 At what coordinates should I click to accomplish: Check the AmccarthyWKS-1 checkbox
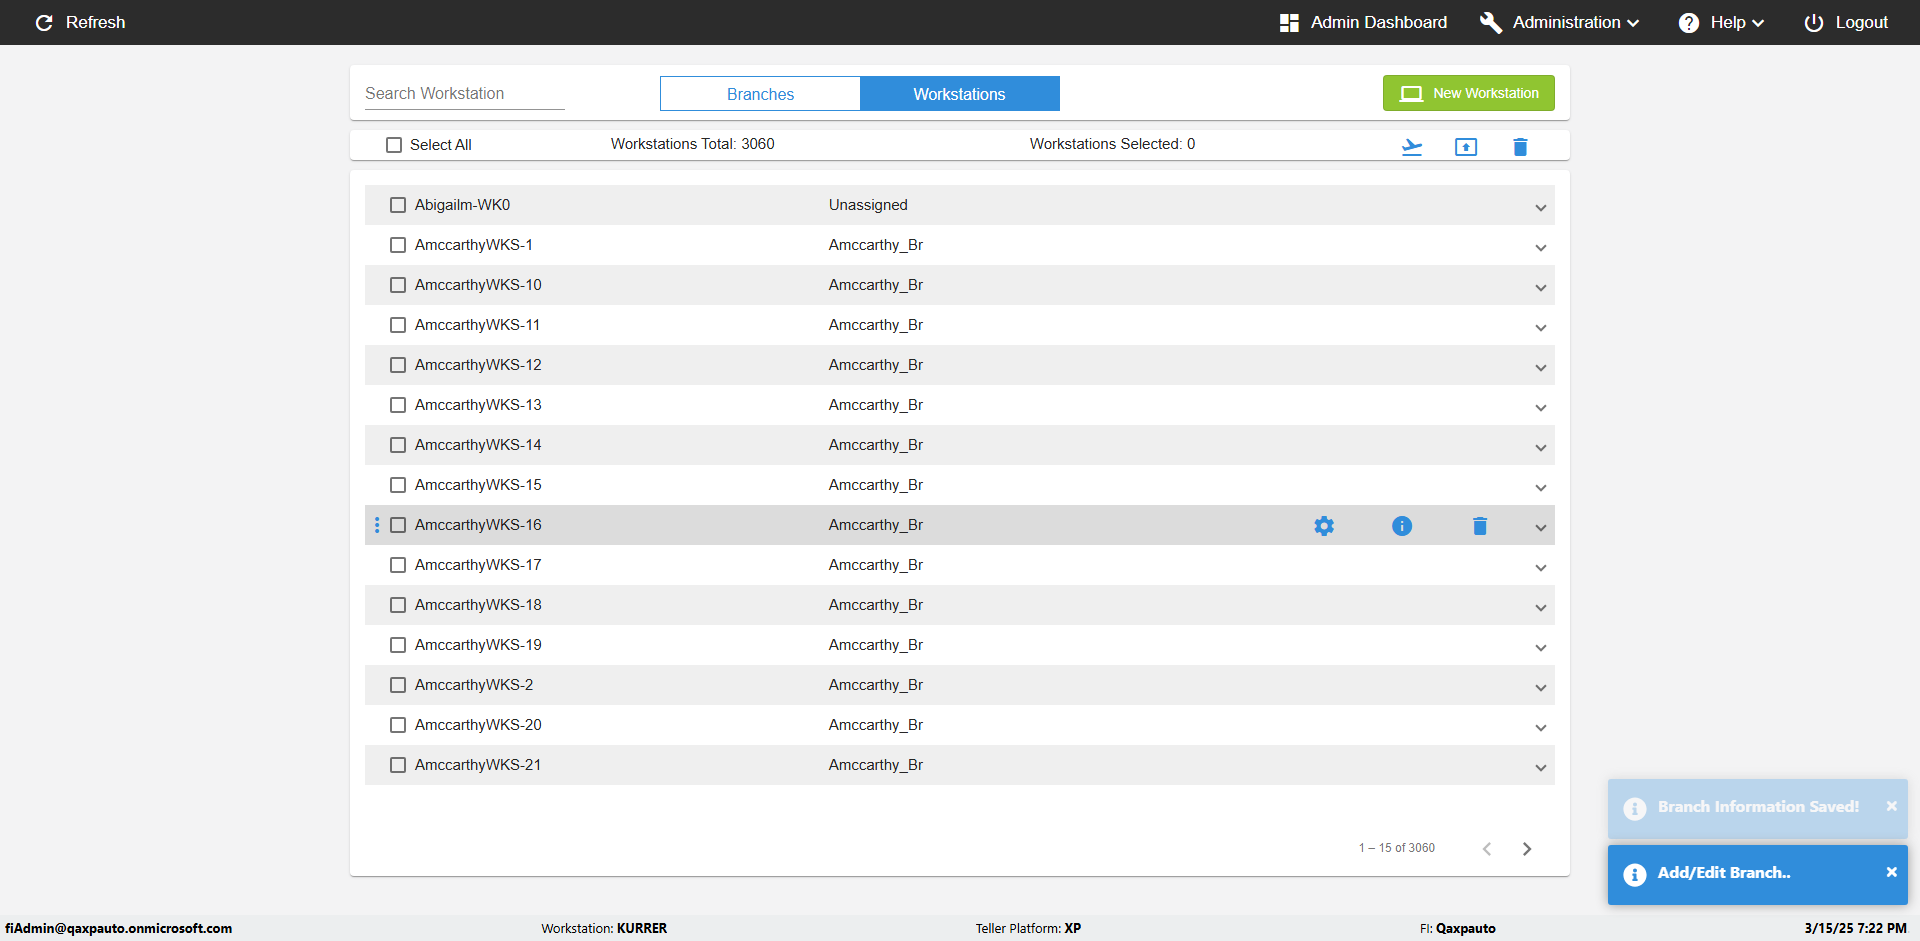398,245
